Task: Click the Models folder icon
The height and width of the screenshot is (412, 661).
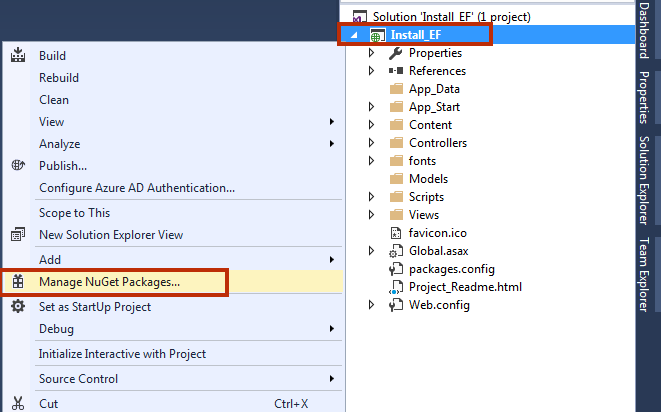Action: (396, 179)
